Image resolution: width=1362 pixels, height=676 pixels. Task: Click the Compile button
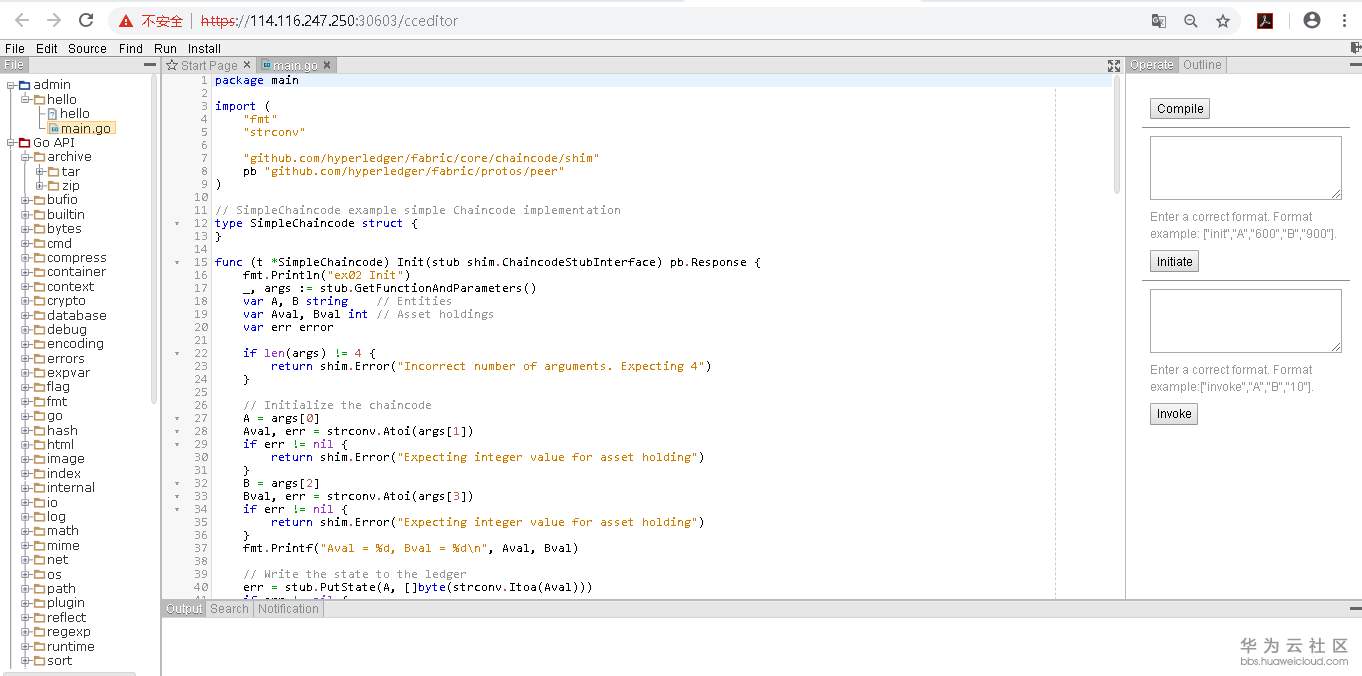[x=1180, y=109]
